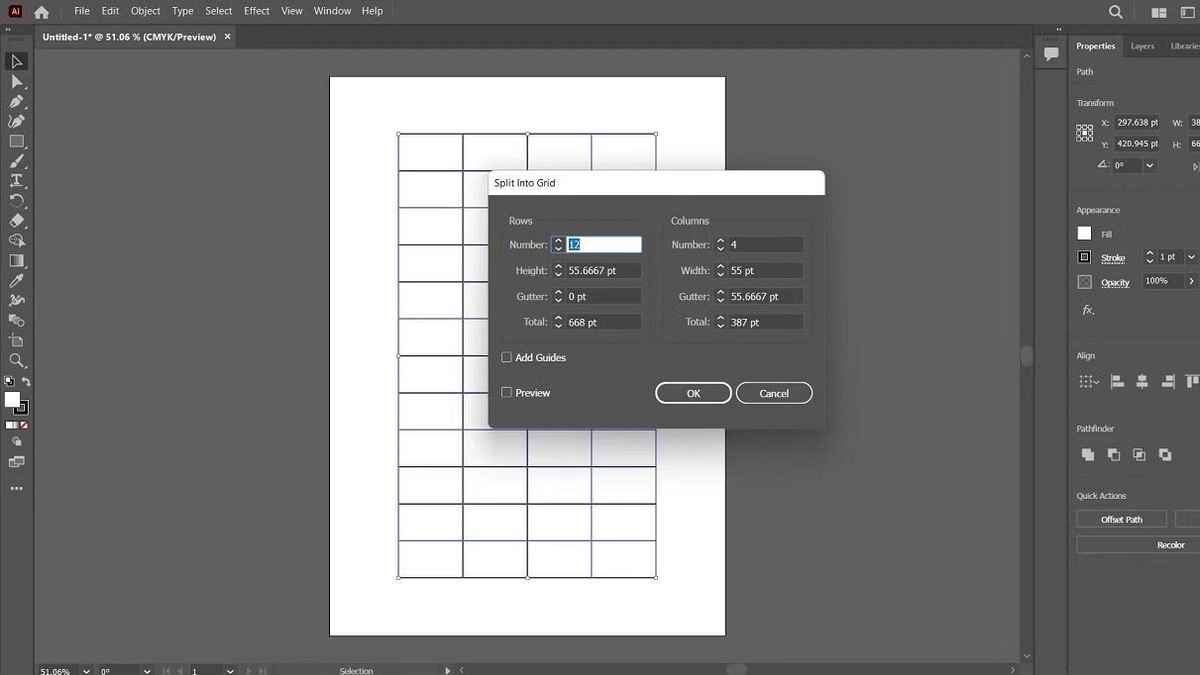Open the Window menu
The width and height of the screenshot is (1200, 675).
[332, 11]
